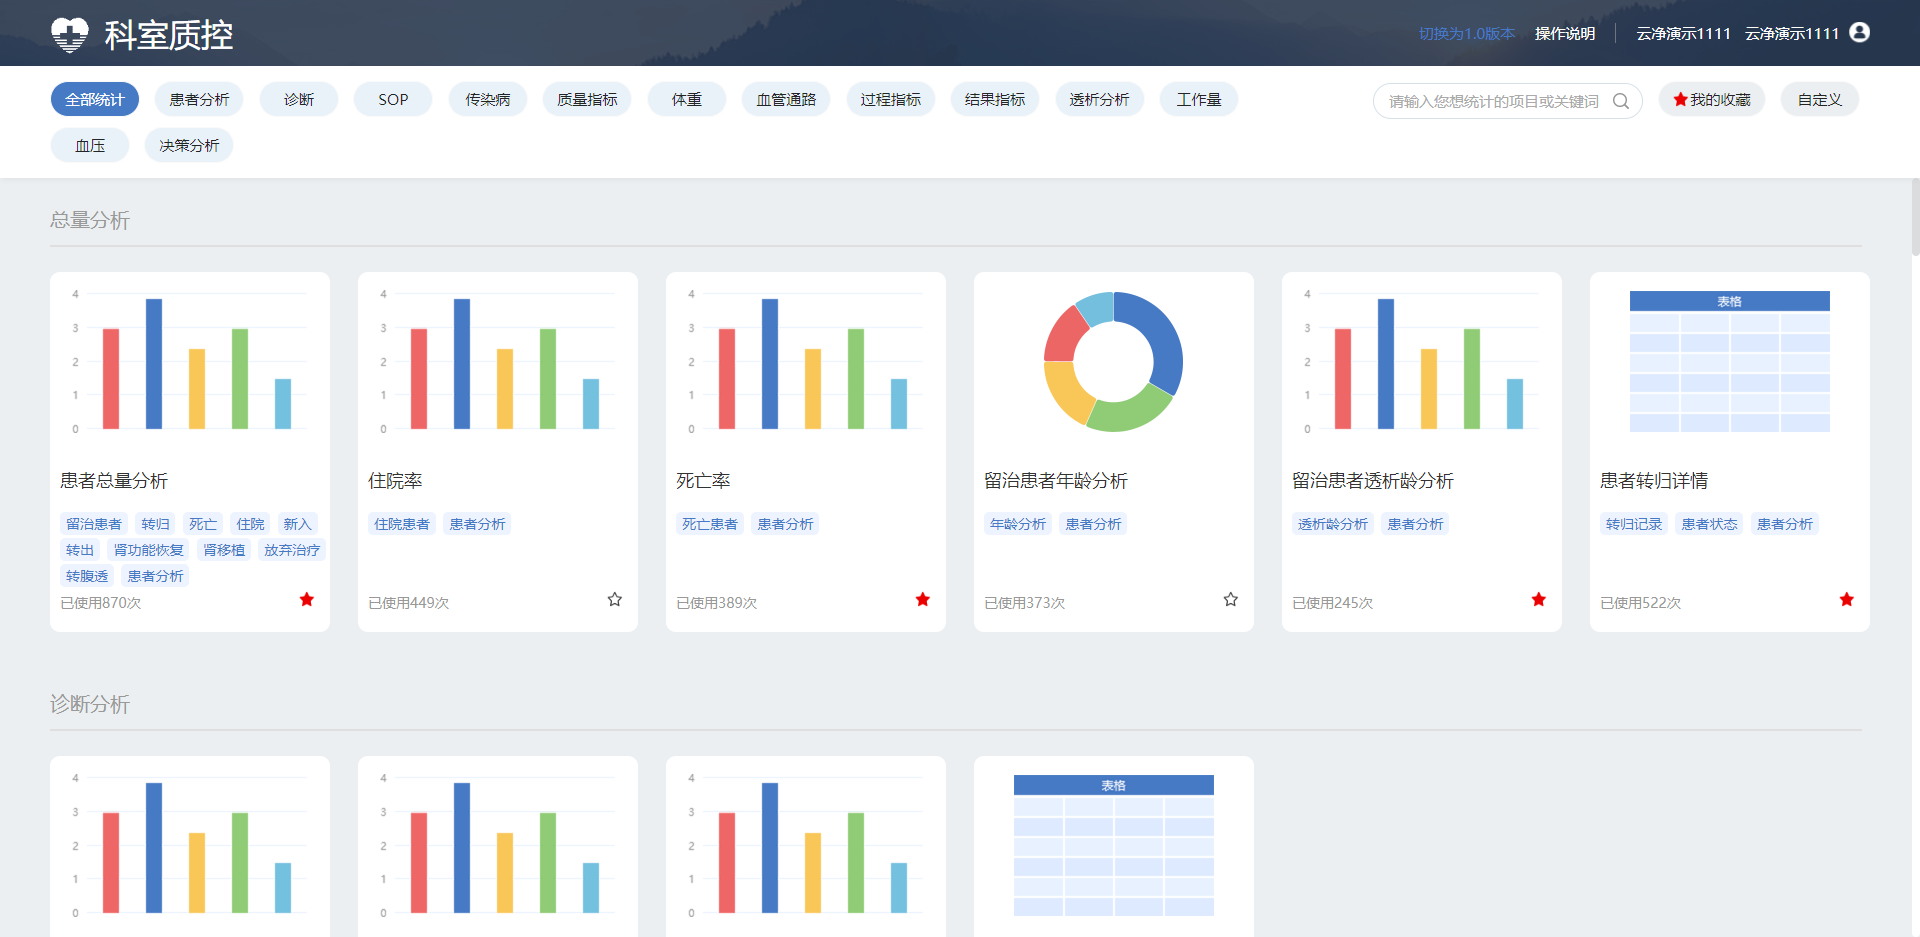Open the table thumbnail under 诊断分析
The width and height of the screenshot is (1920, 937).
[1114, 846]
